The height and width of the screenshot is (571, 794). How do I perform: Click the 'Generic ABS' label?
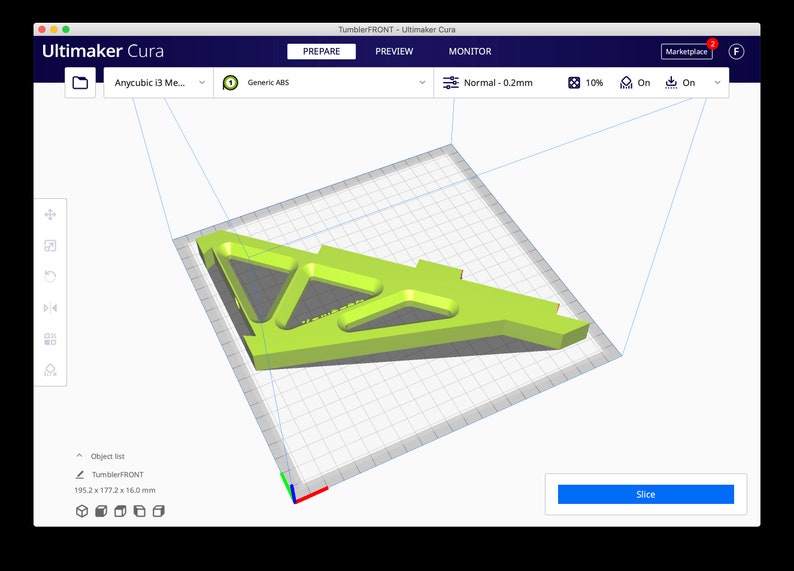point(268,83)
